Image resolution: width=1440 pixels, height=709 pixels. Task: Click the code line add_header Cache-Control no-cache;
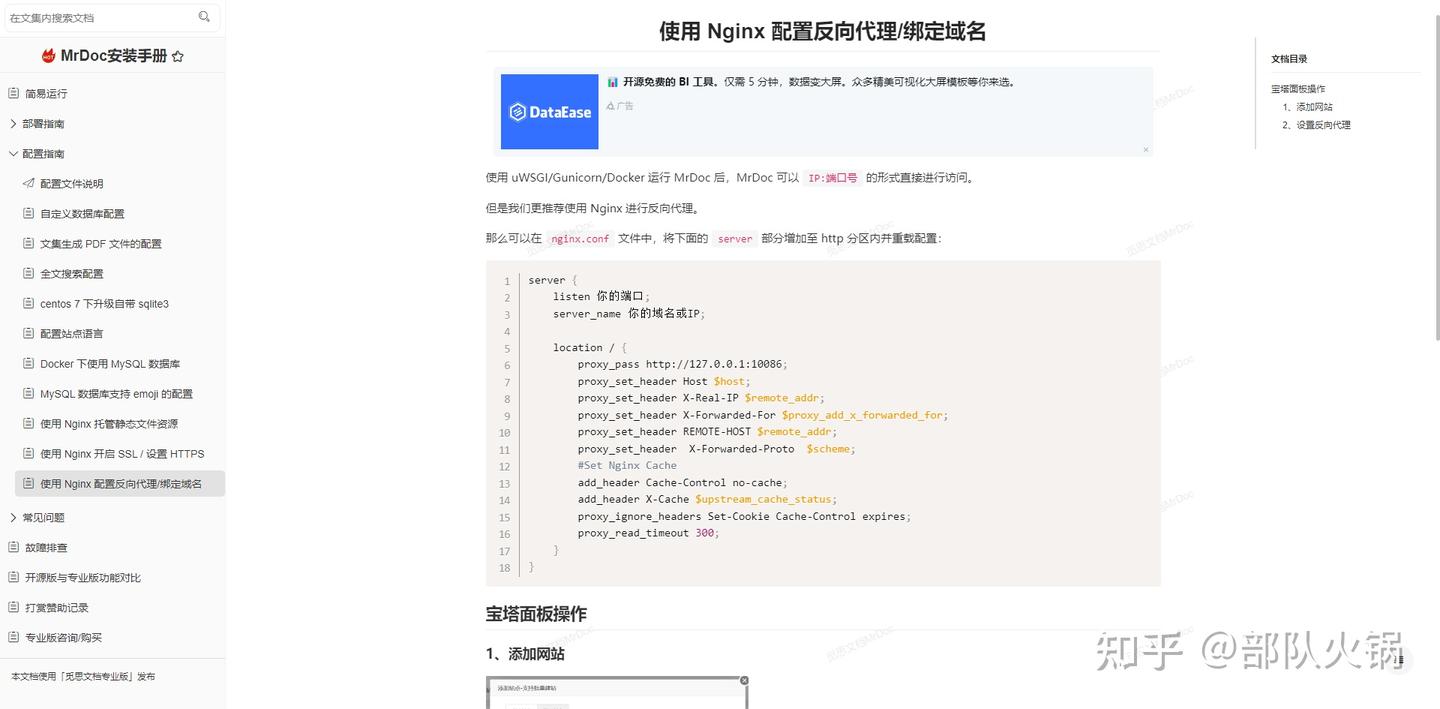682,483
